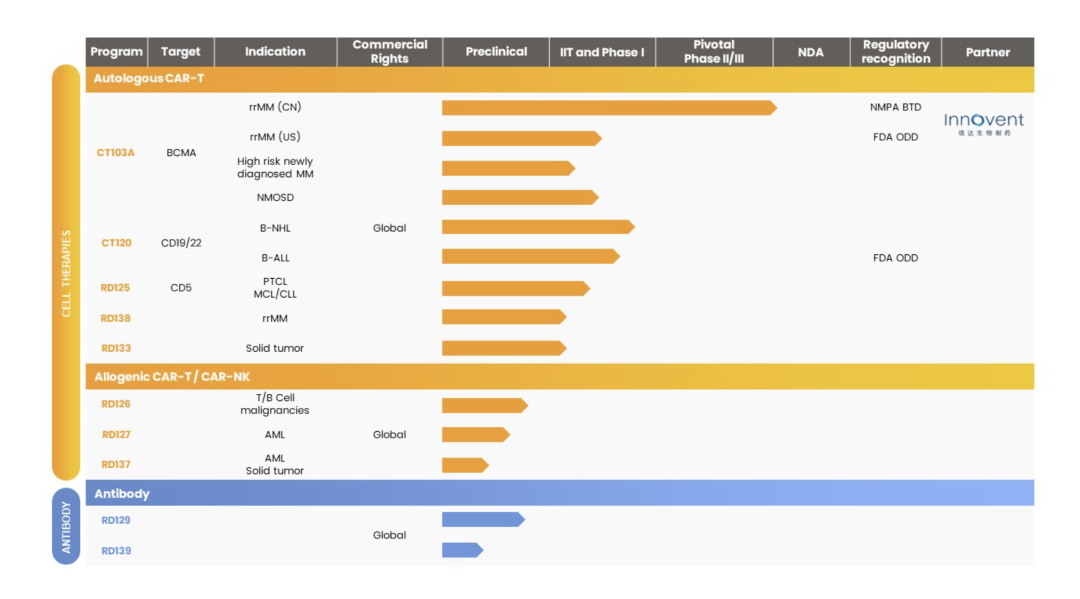
Task: Click the Innovent partner logo
Action: click(x=984, y=123)
